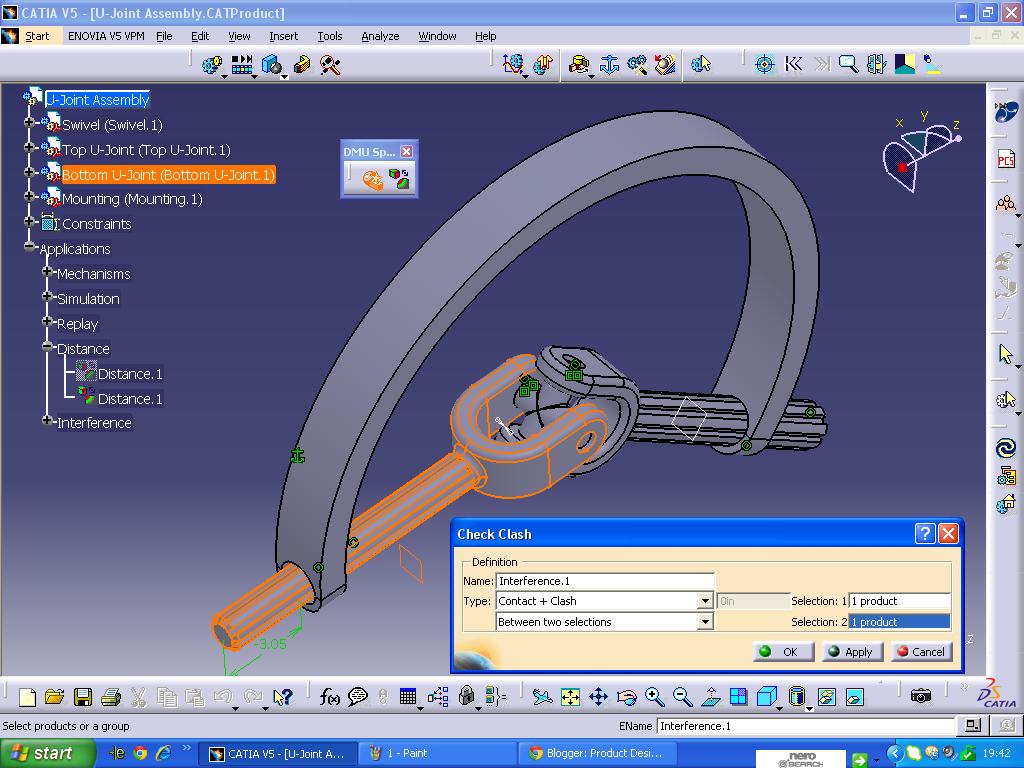Toggle the Isometric View cube icon
Screen dimensions: 1024x768
pos(766,695)
